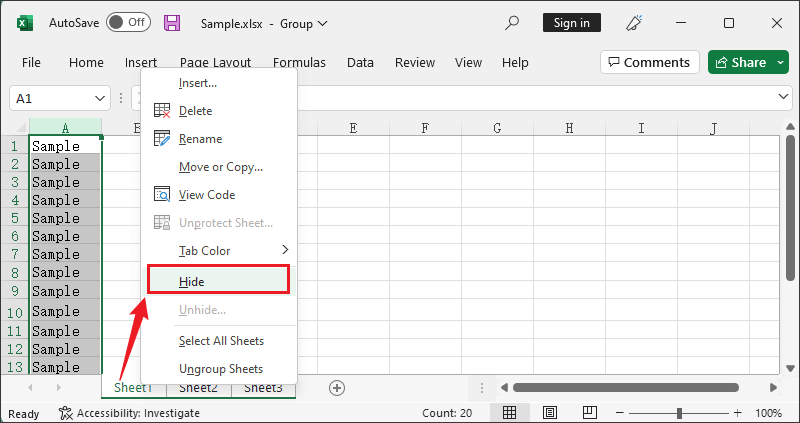Click the Accessibility Investigate status icon
Image resolution: width=800 pixels, height=423 pixels.
[66, 413]
